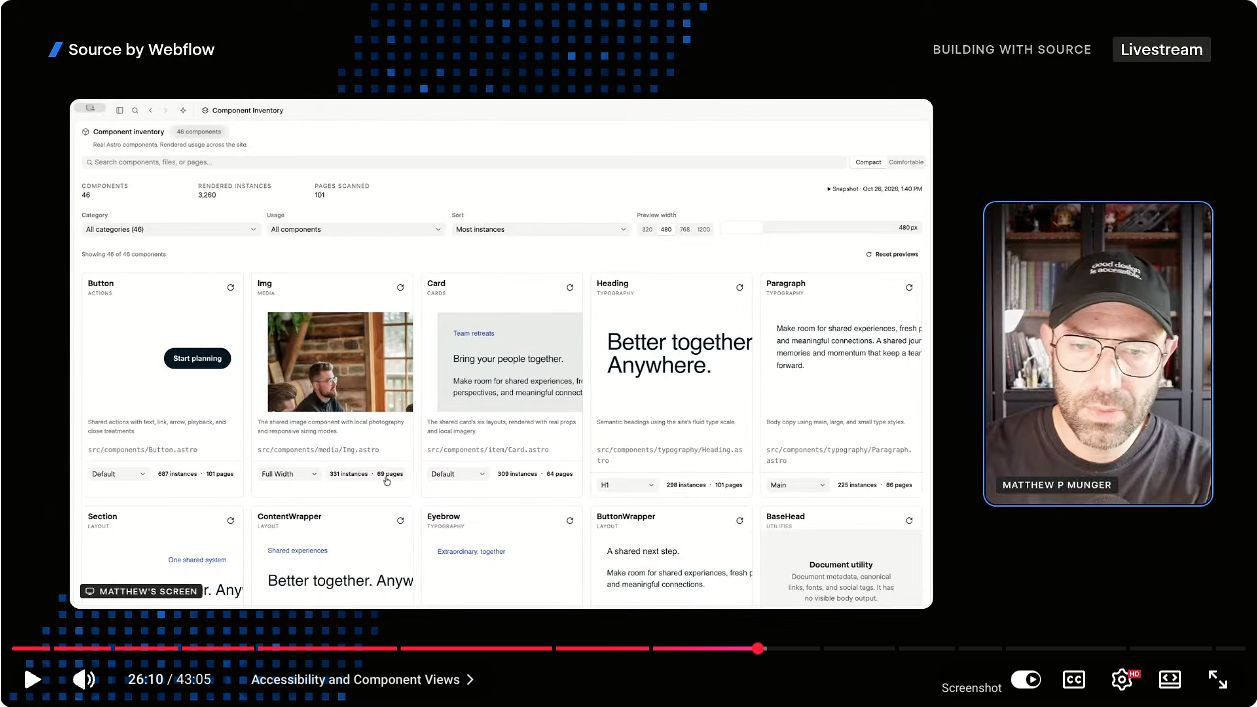Open Heading card's H1 variant dropdown
1257x707 pixels.
tap(628, 485)
